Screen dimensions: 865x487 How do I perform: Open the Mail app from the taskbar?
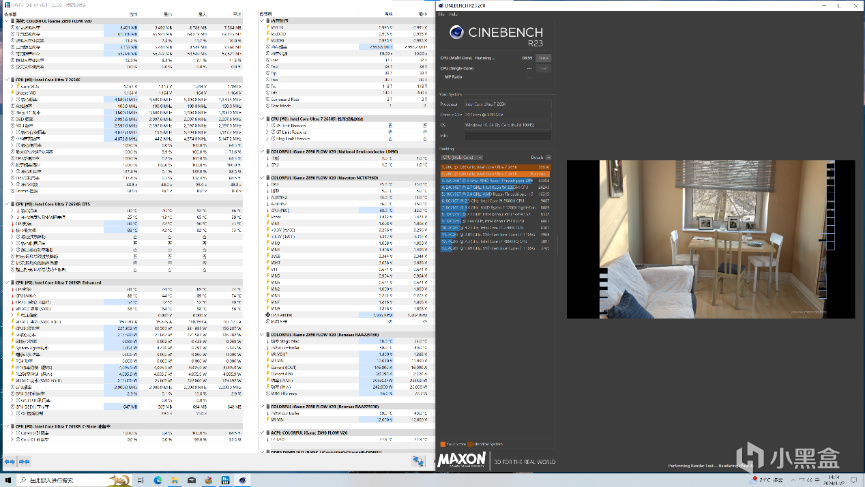191,480
